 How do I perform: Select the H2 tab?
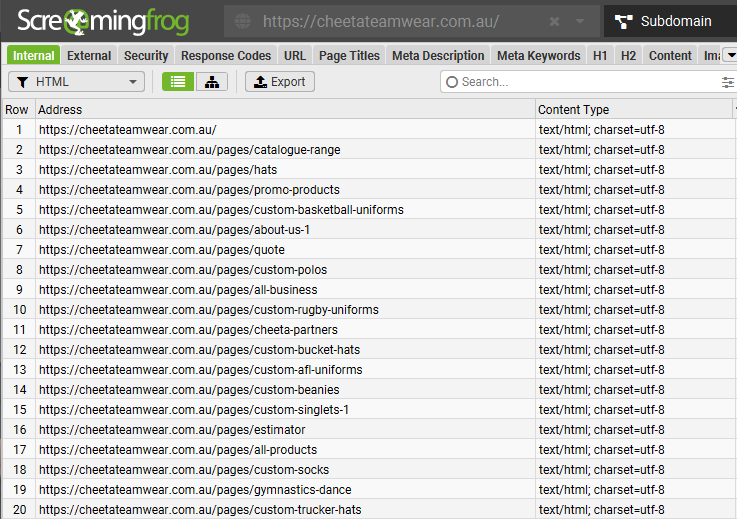[x=628, y=55]
